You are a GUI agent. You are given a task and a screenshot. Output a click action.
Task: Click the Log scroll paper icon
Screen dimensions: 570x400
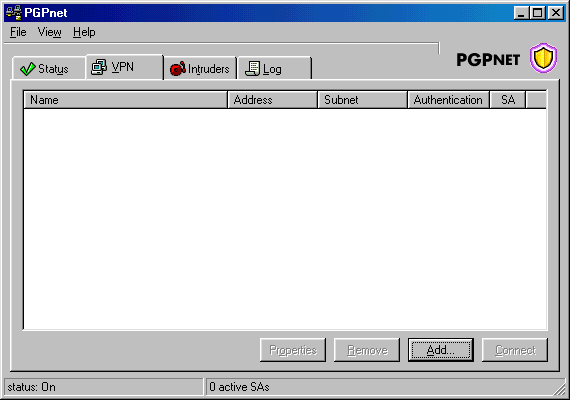(x=253, y=68)
